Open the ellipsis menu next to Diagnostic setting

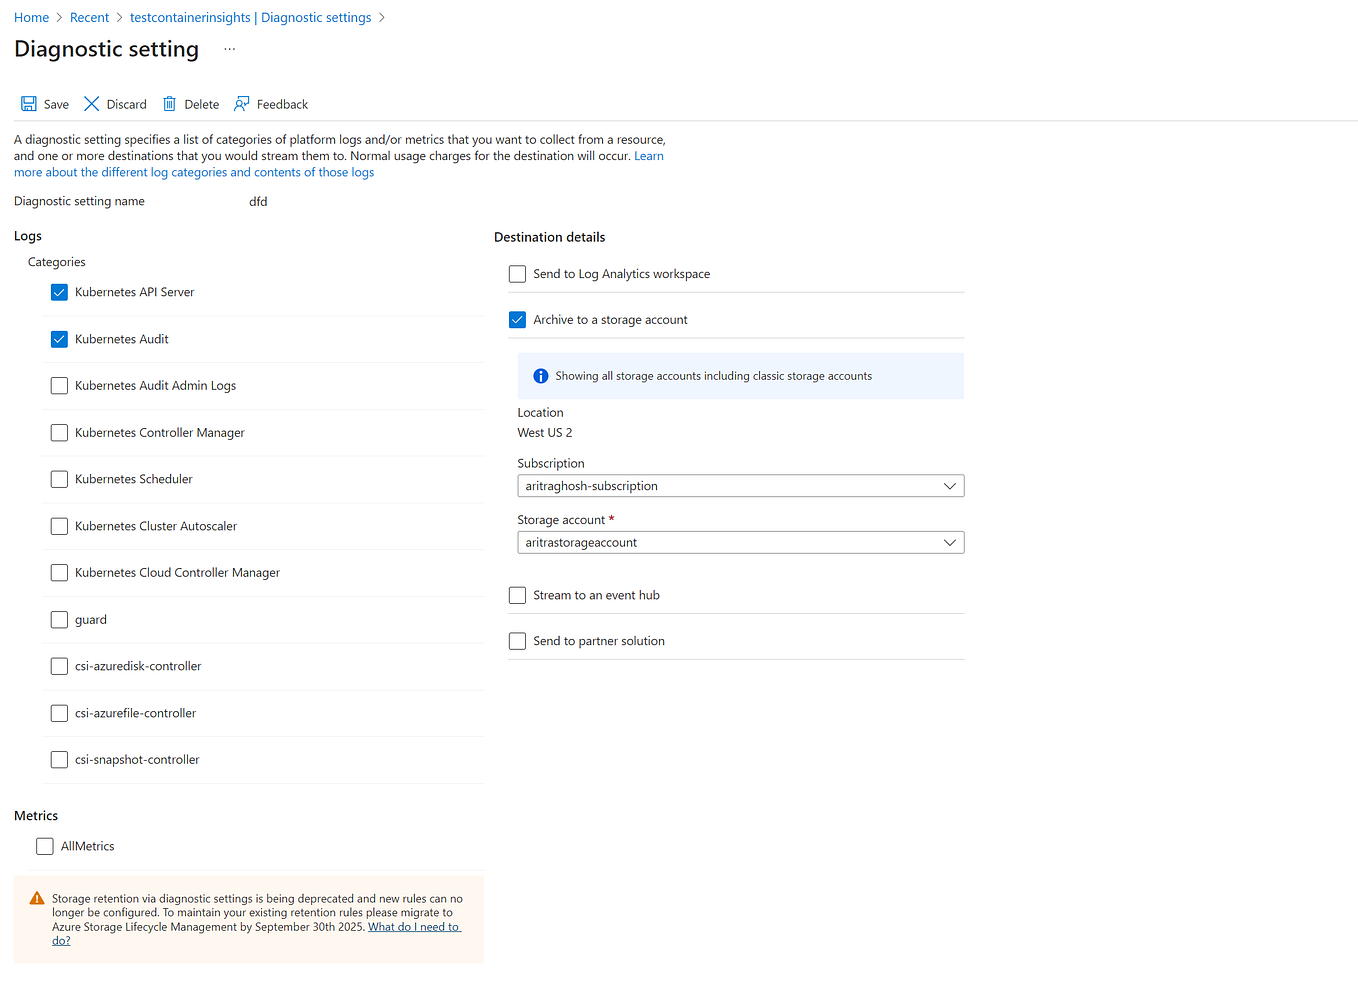pos(229,48)
